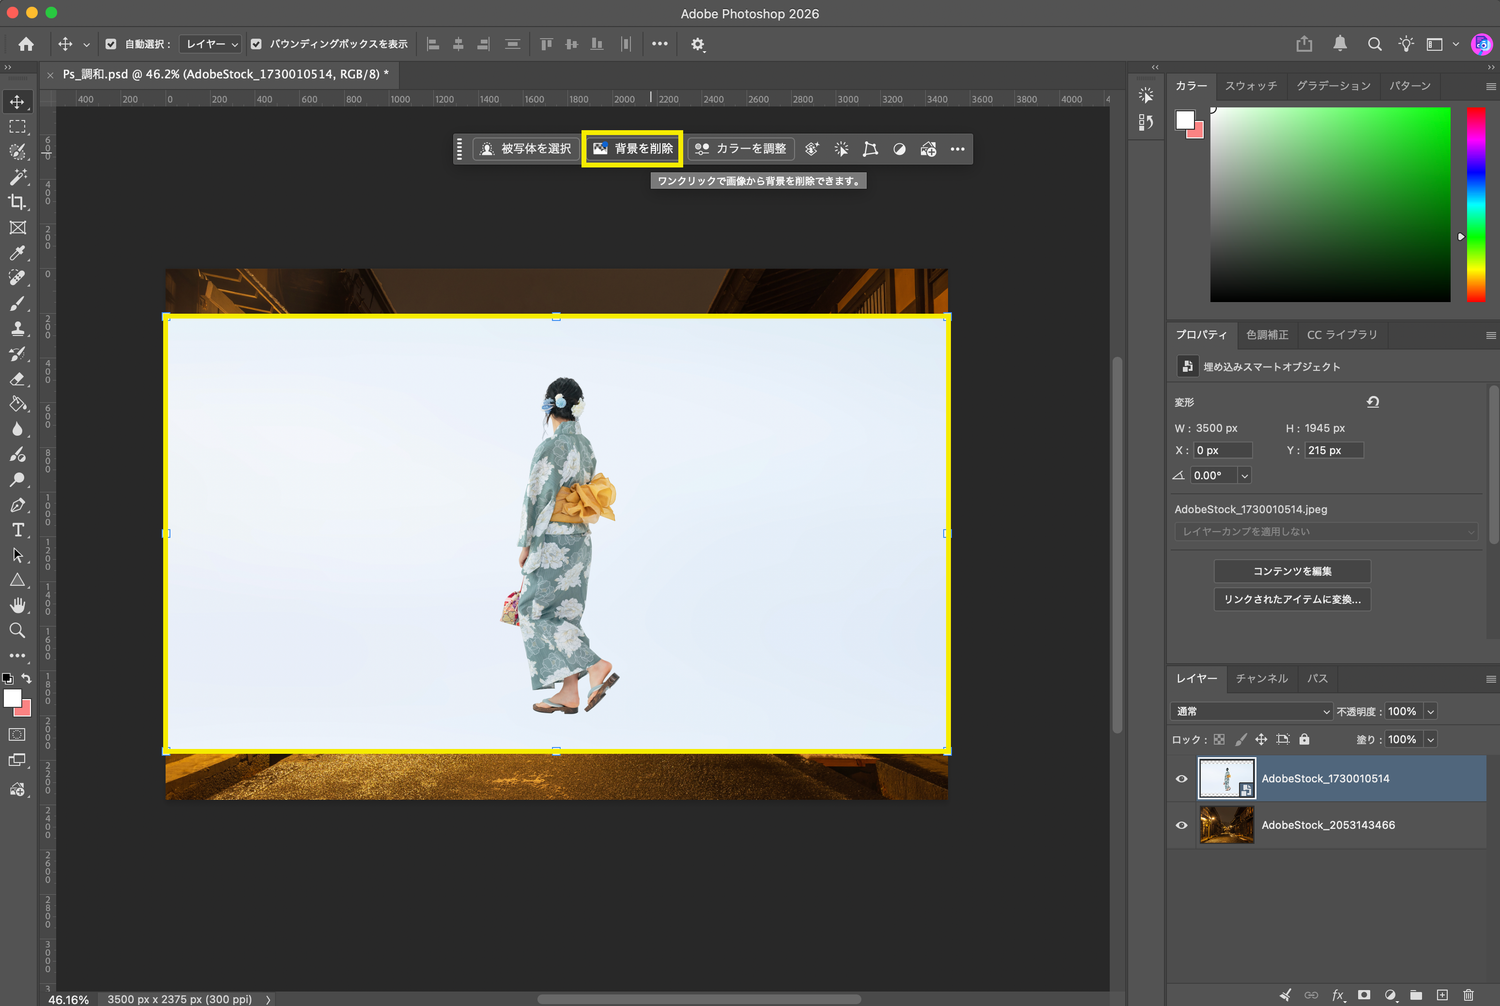This screenshot has width=1500, height=1006.
Task: Click the 背景を削除 button
Action: (632, 149)
